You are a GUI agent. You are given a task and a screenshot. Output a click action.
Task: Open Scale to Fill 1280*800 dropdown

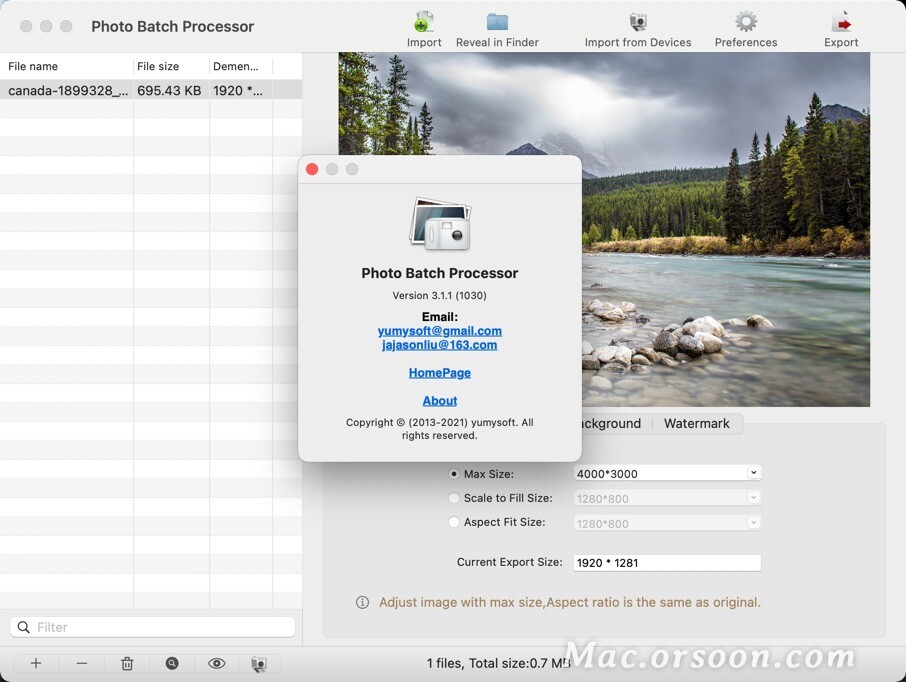pyautogui.click(x=753, y=498)
